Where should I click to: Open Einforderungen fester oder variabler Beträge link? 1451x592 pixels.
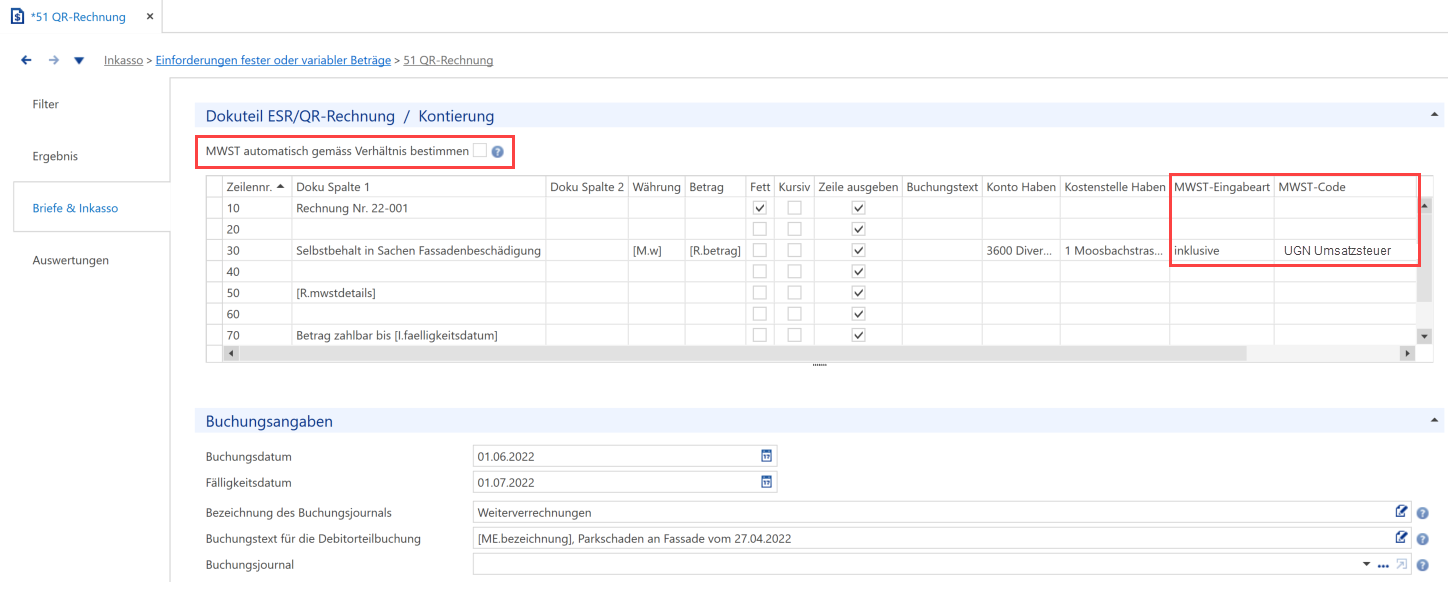click(x=273, y=60)
